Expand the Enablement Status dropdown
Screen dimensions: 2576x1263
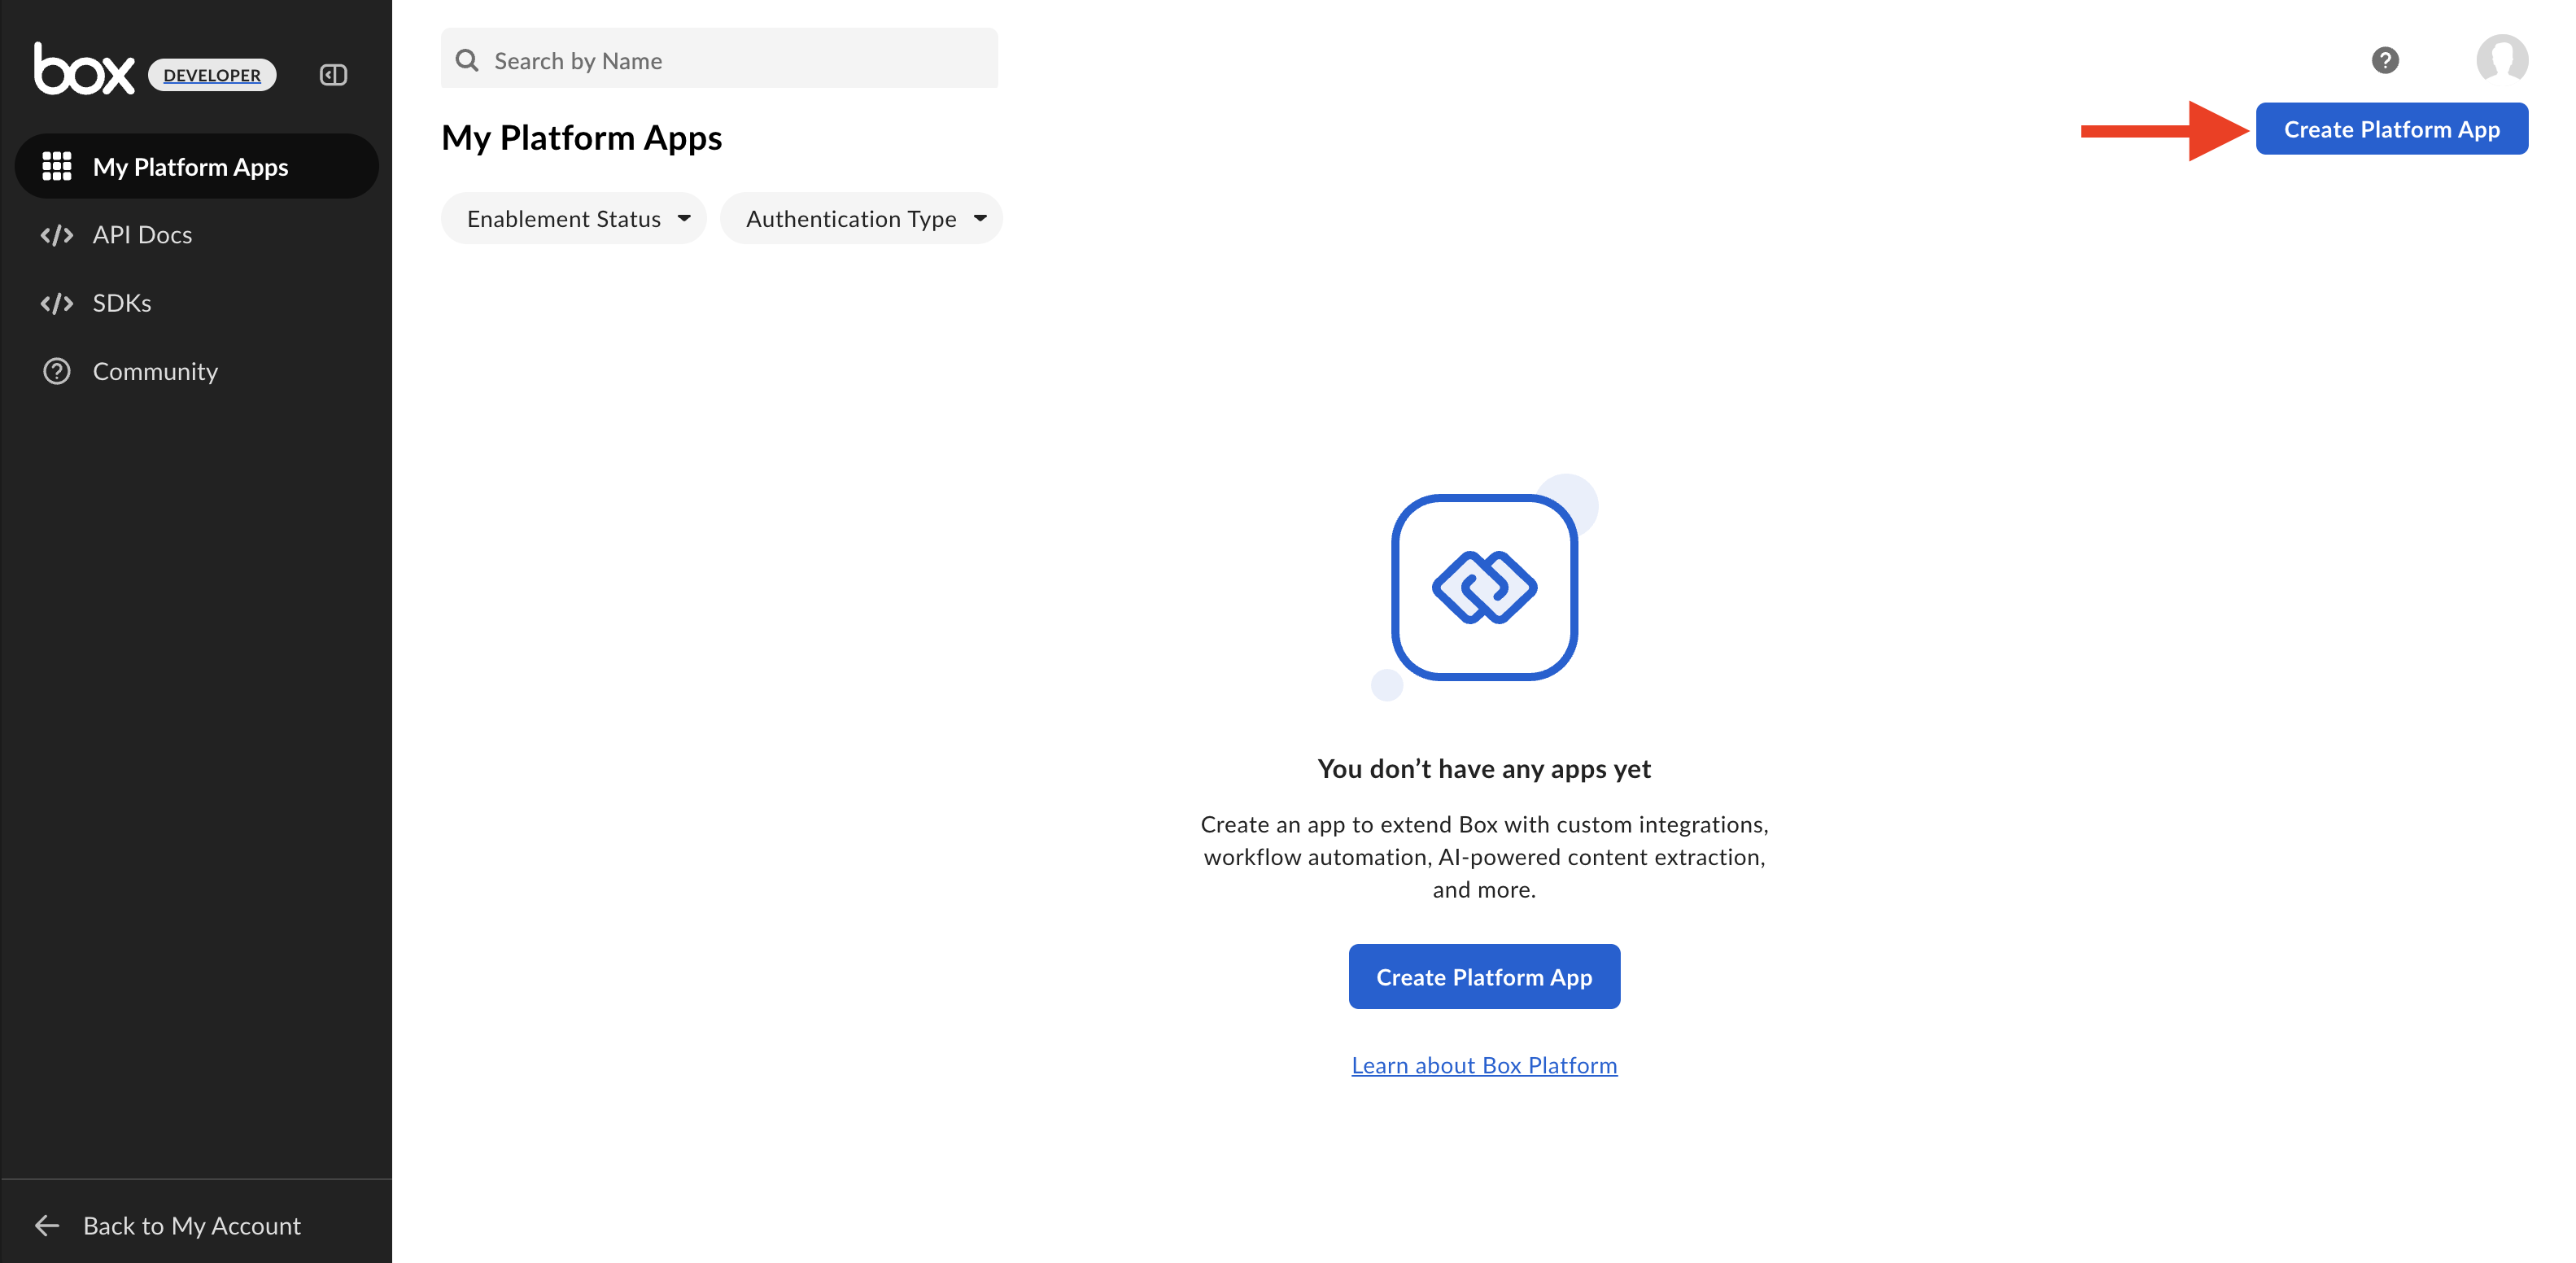pyautogui.click(x=574, y=218)
